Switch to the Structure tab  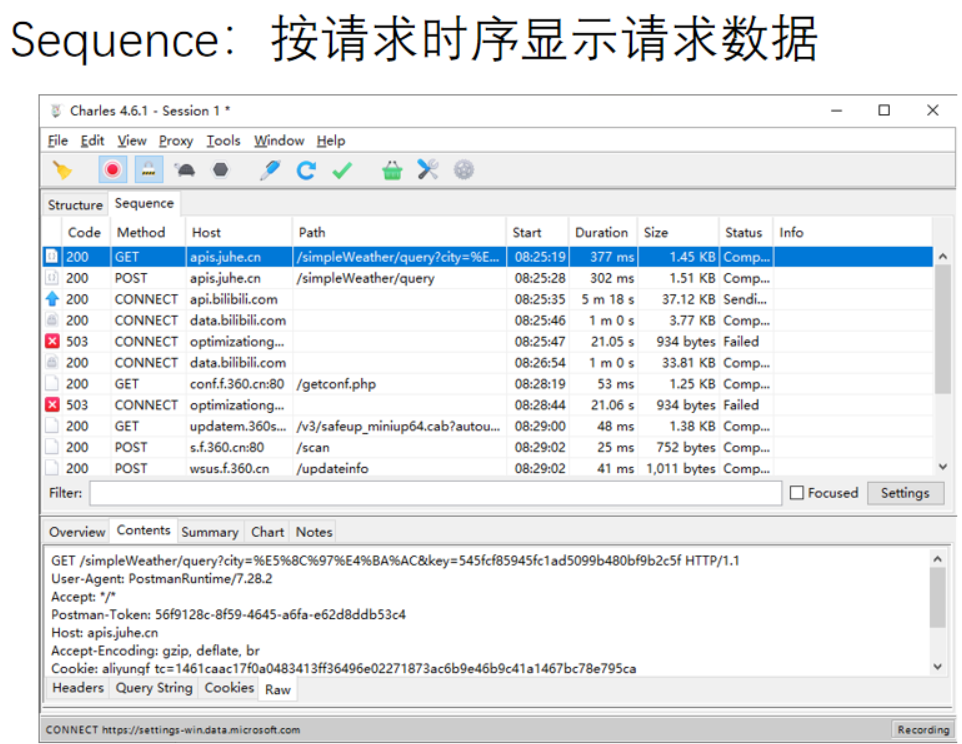pyautogui.click(x=75, y=205)
